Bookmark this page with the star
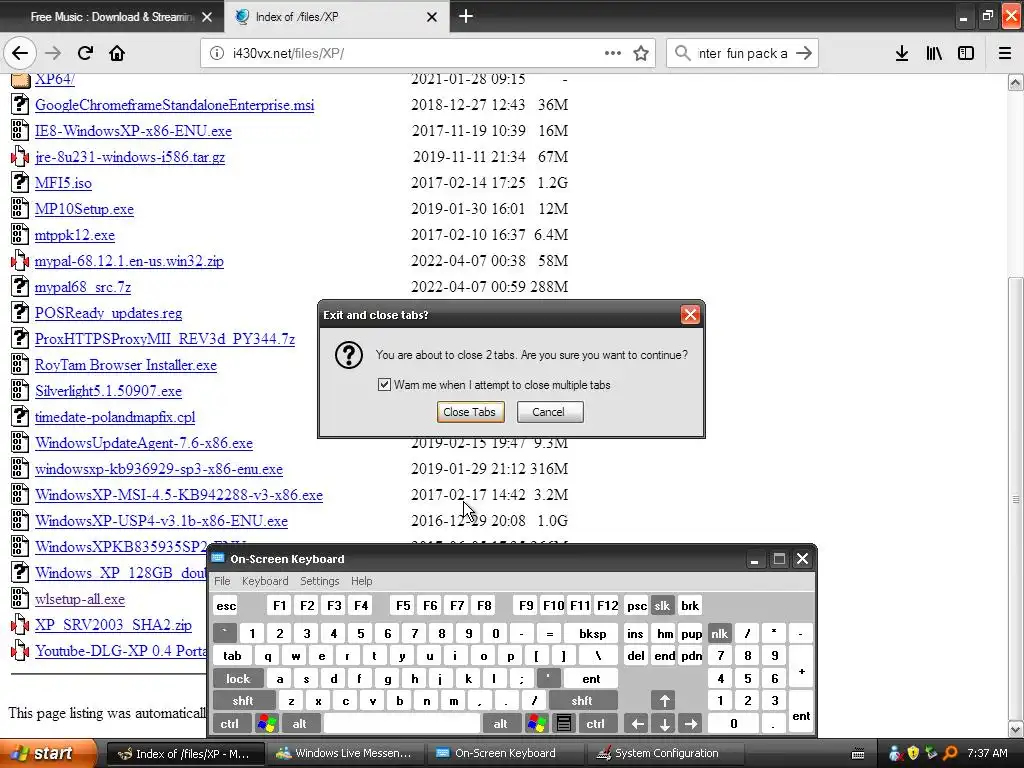This screenshot has width=1024, height=768. pos(641,53)
